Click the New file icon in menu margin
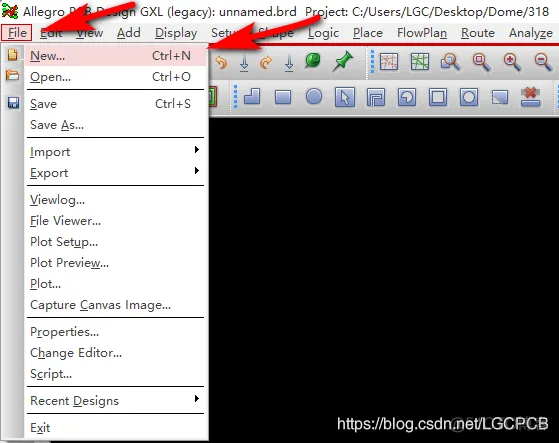The image size is (559, 443). pos(12,55)
